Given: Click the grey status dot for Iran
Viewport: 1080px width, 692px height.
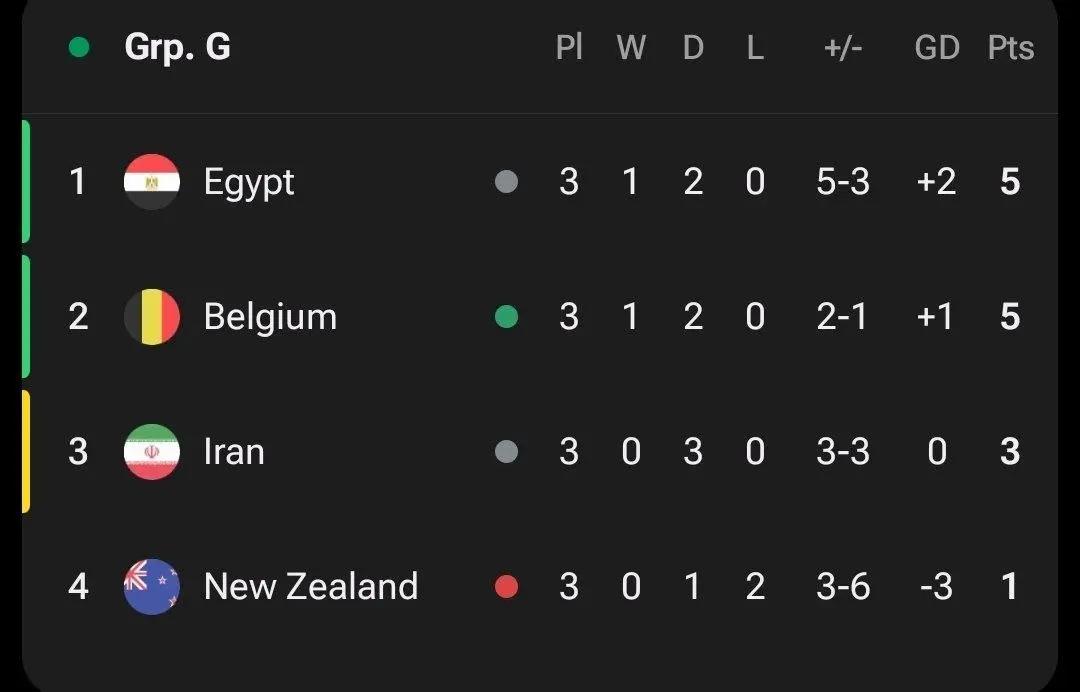Looking at the screenshot, I should [506, 452].
